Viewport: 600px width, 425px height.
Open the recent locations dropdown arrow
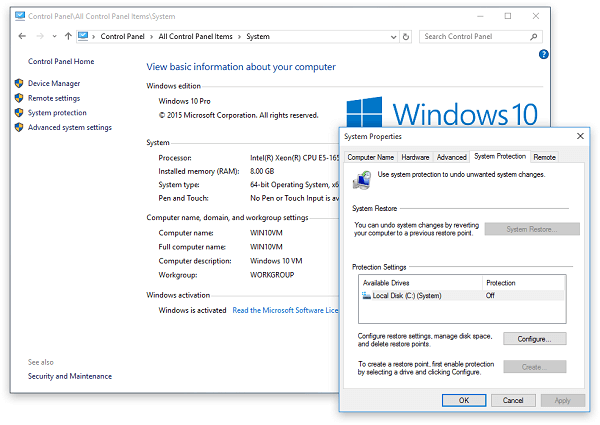click(54, 36)
